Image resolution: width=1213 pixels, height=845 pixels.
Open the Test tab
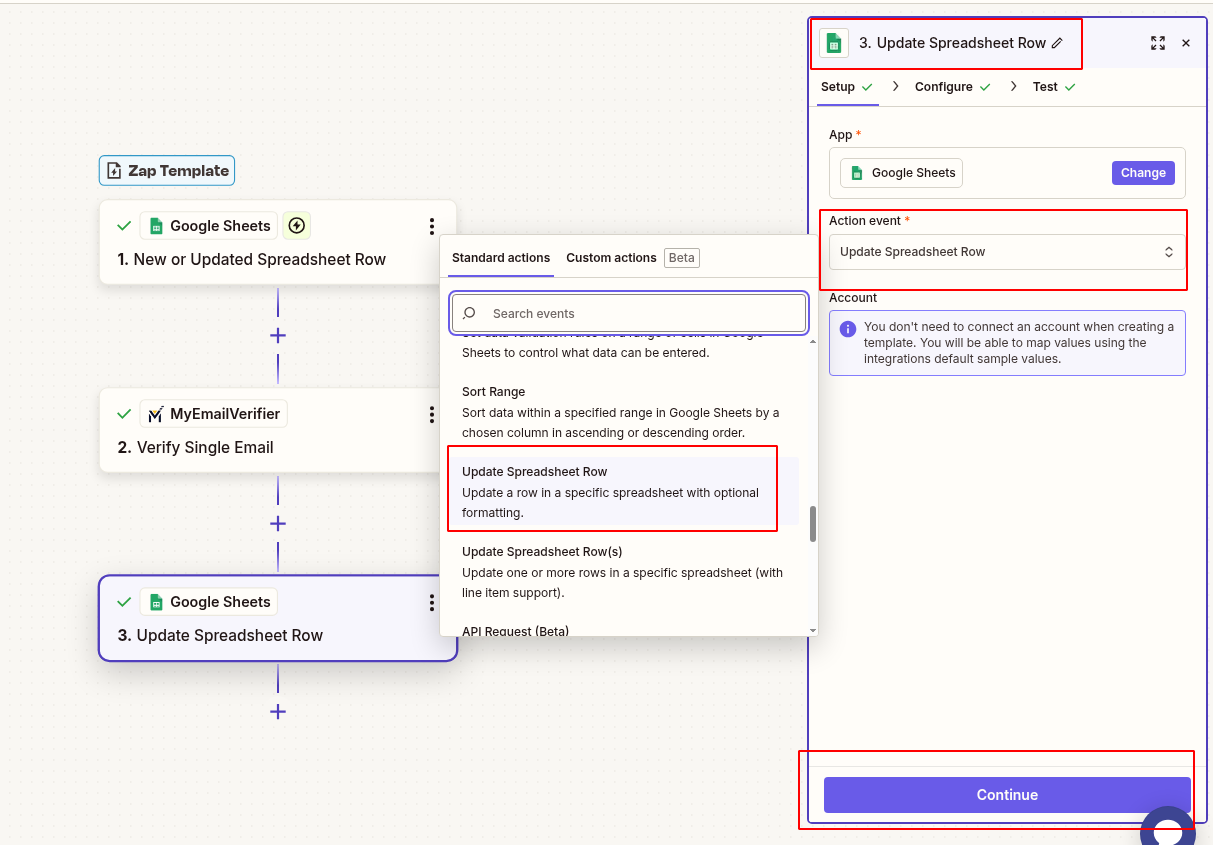coord(1044,86)
